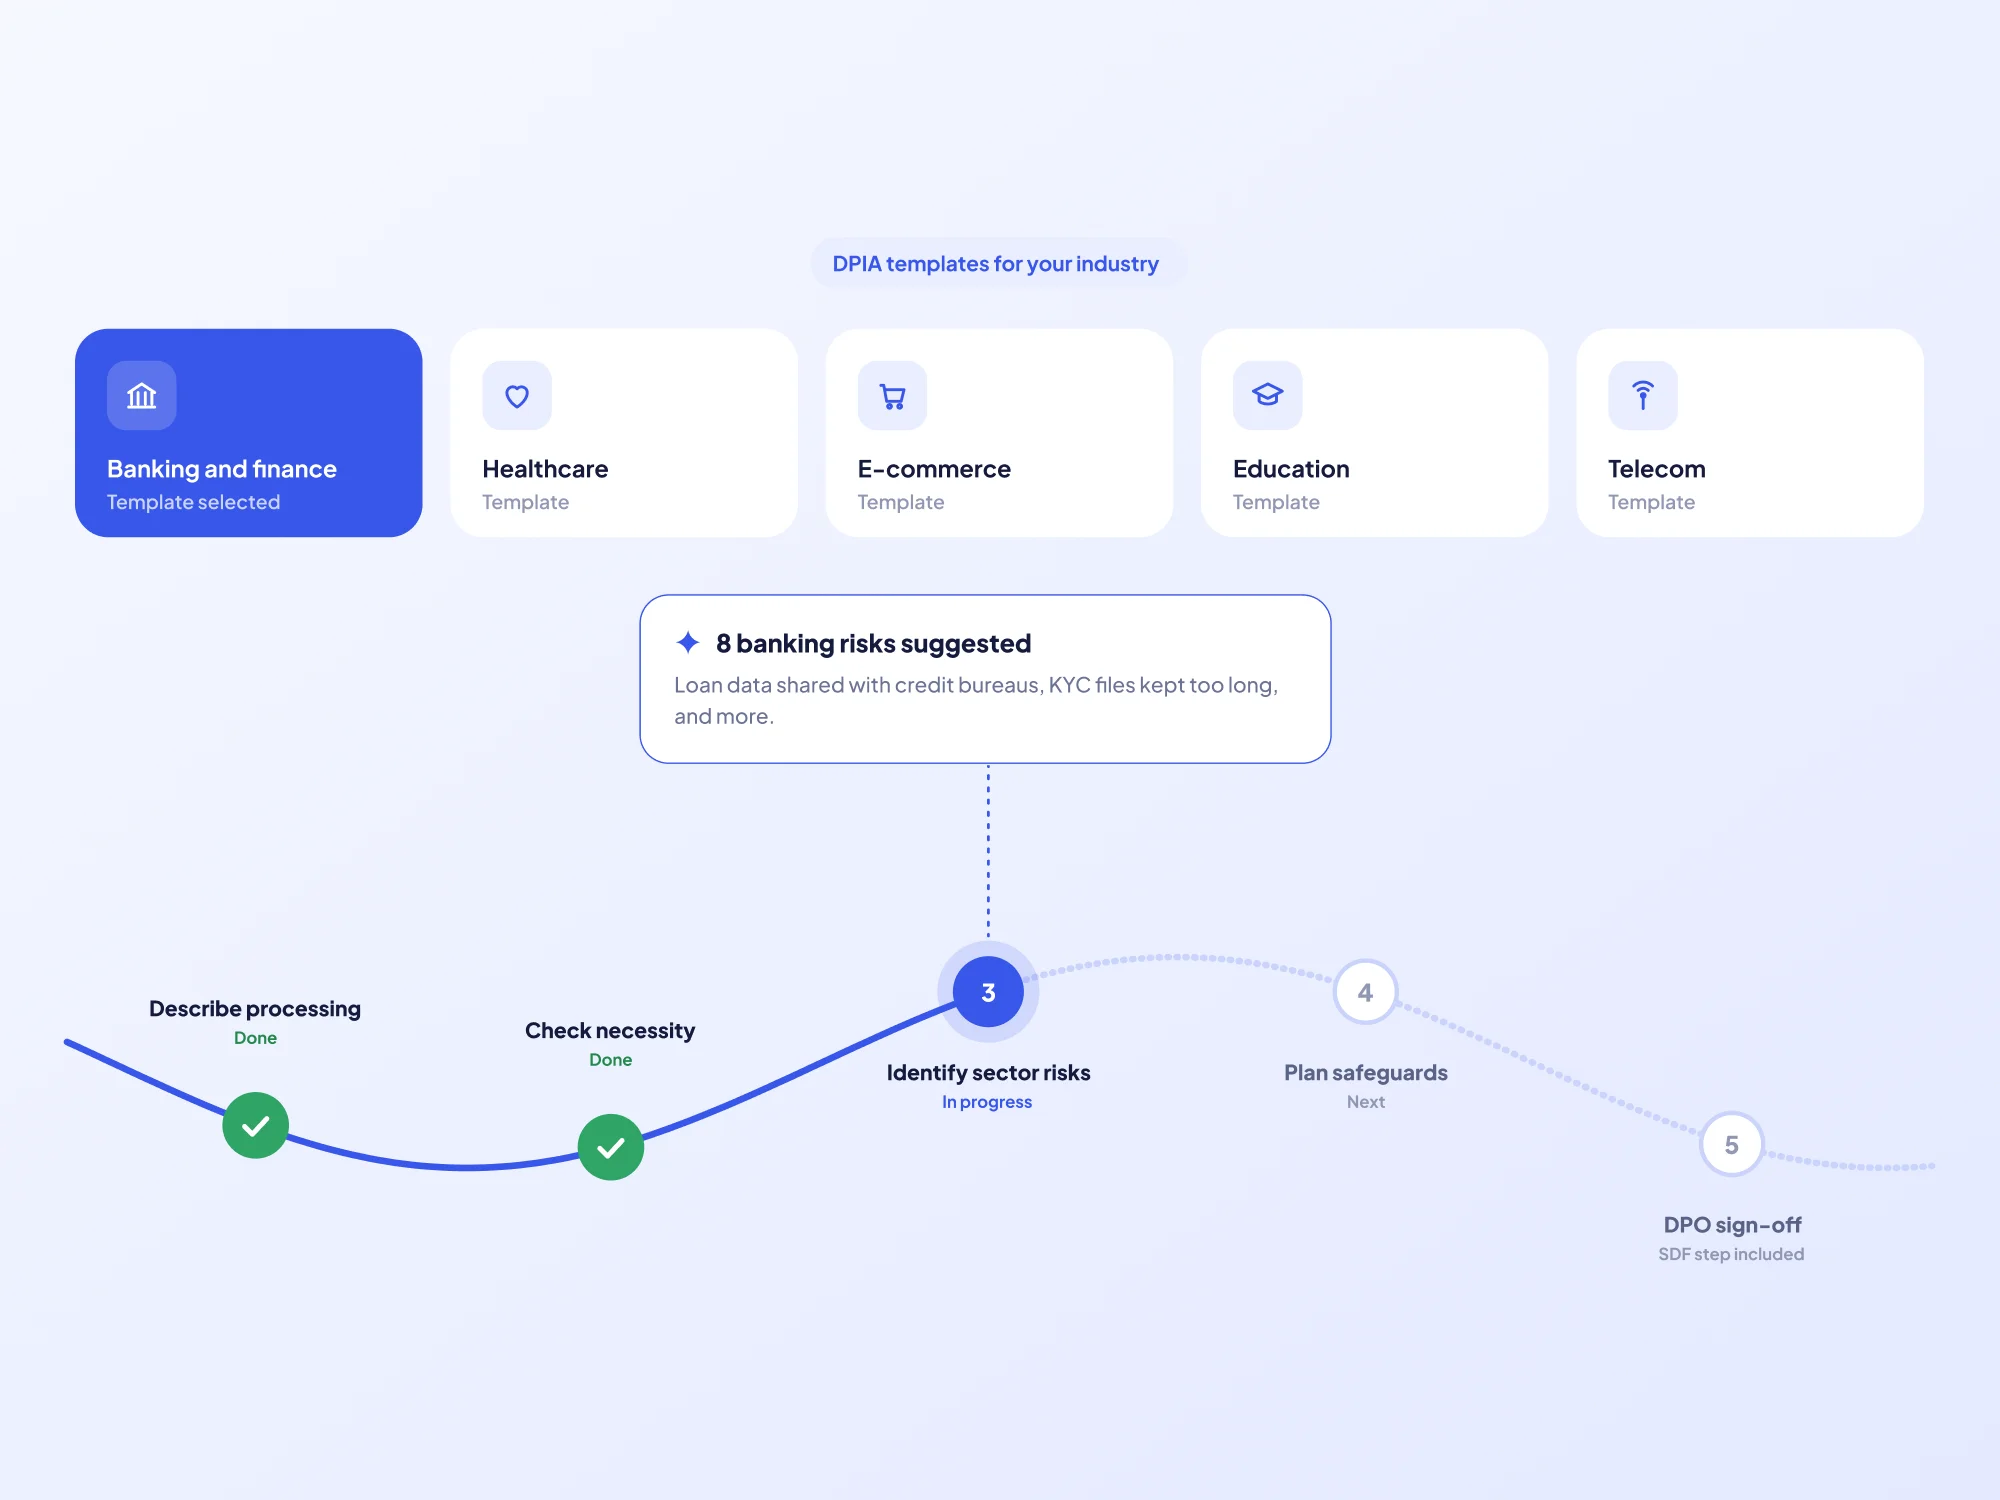This screenshot has width=2000, height=1500.
Task: Choose the E-commerce template card
Action: 999,433
